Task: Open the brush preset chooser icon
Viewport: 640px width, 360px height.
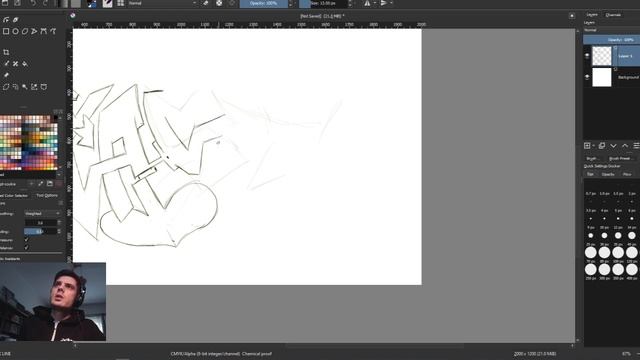Action: coord(107,3)
